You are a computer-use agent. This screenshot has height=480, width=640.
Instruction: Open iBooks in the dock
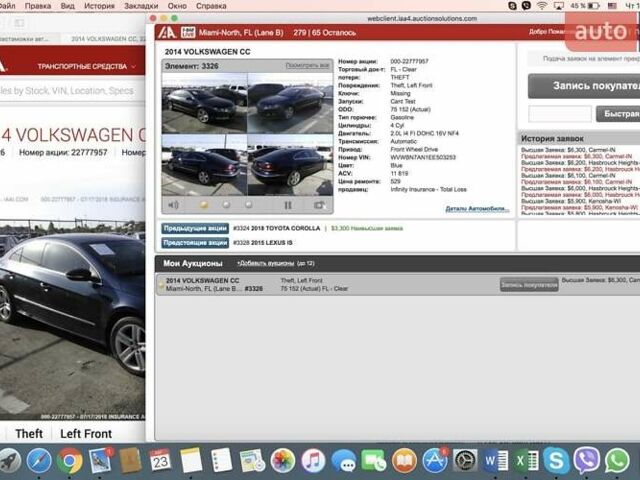coord(404,460)
